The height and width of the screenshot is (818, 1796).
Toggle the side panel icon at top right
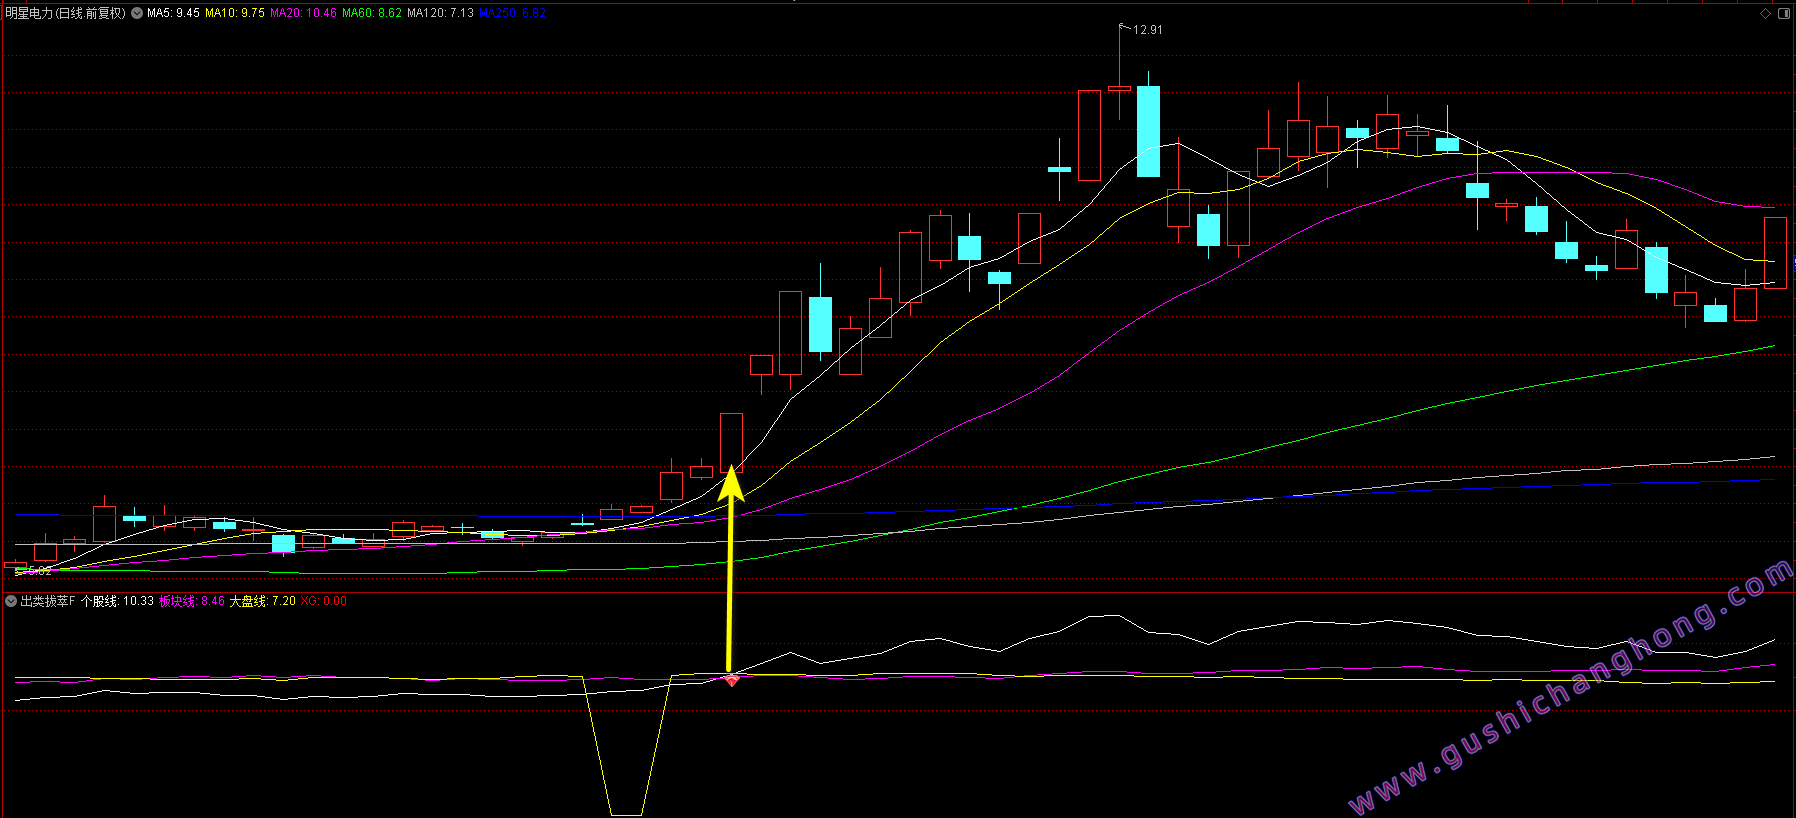point(1785,13)
